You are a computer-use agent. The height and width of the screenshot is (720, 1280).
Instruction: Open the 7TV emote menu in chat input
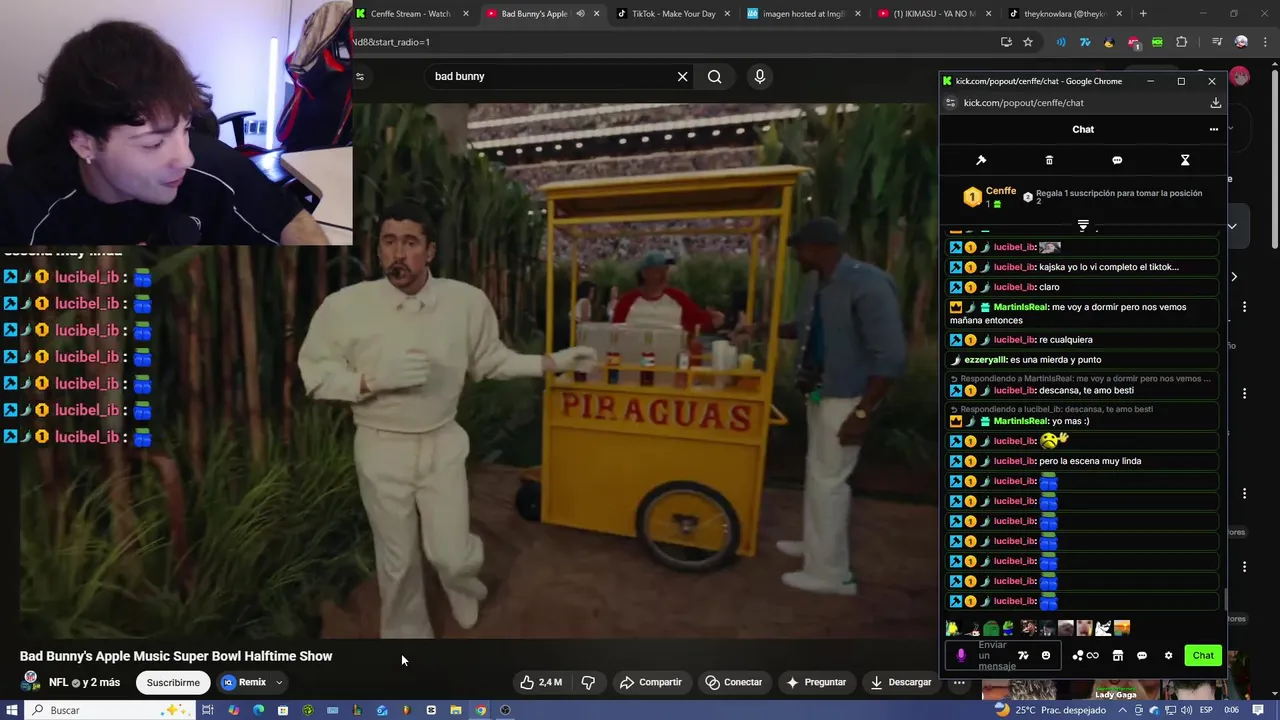(x=1023, y=656)
